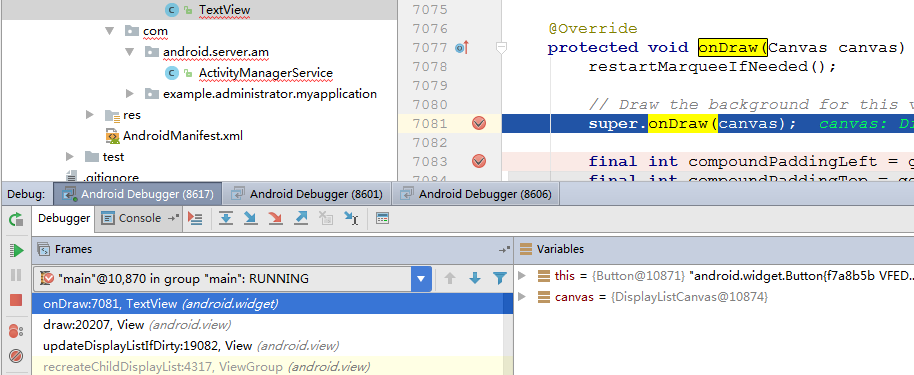Toggle the breakpoint on line 7083

pos(479,161)
